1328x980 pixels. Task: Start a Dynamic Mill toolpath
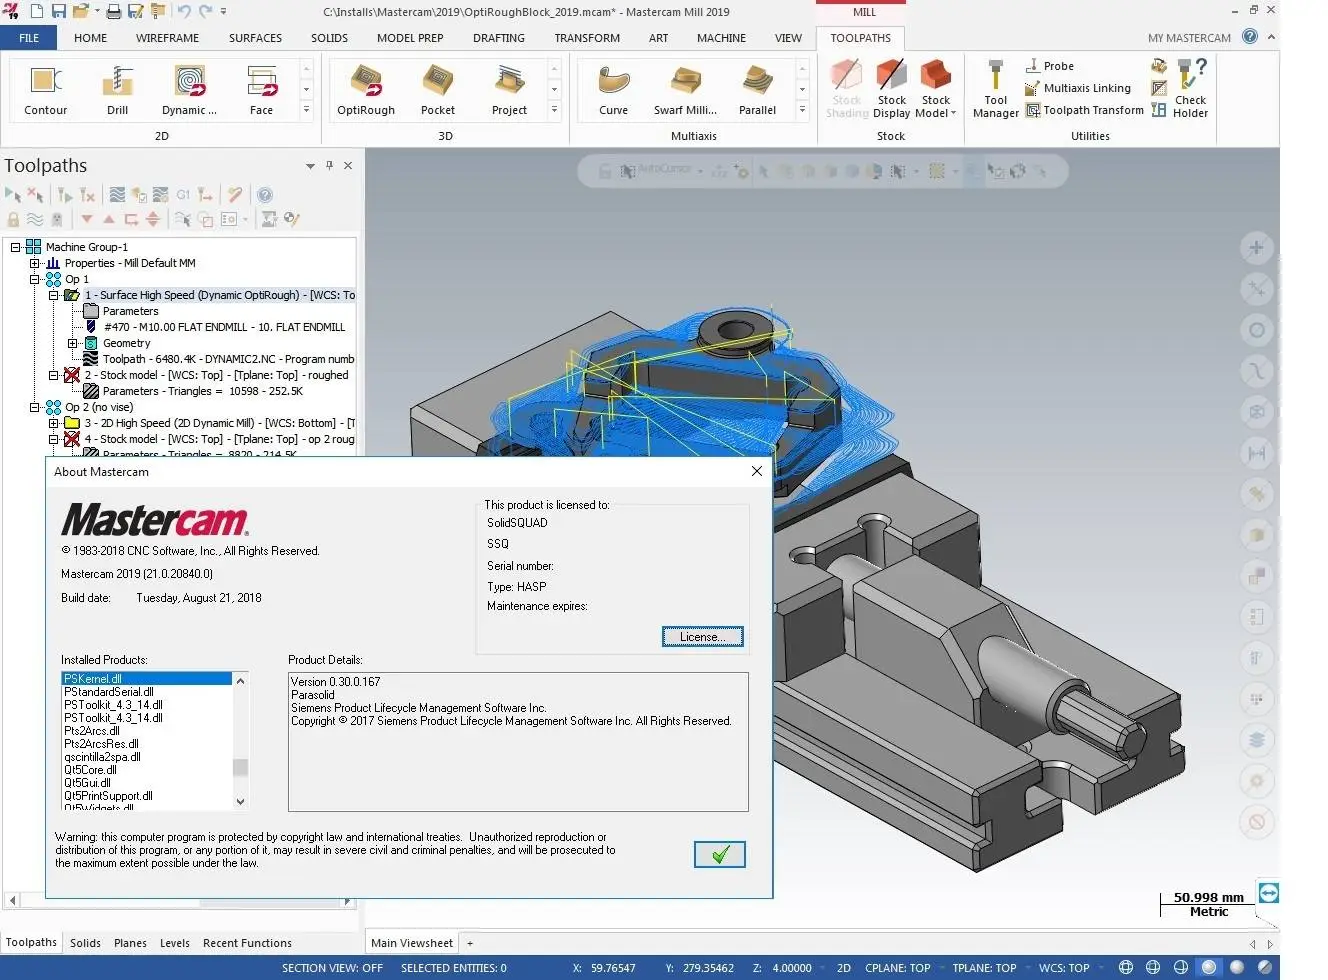[189, 90]
